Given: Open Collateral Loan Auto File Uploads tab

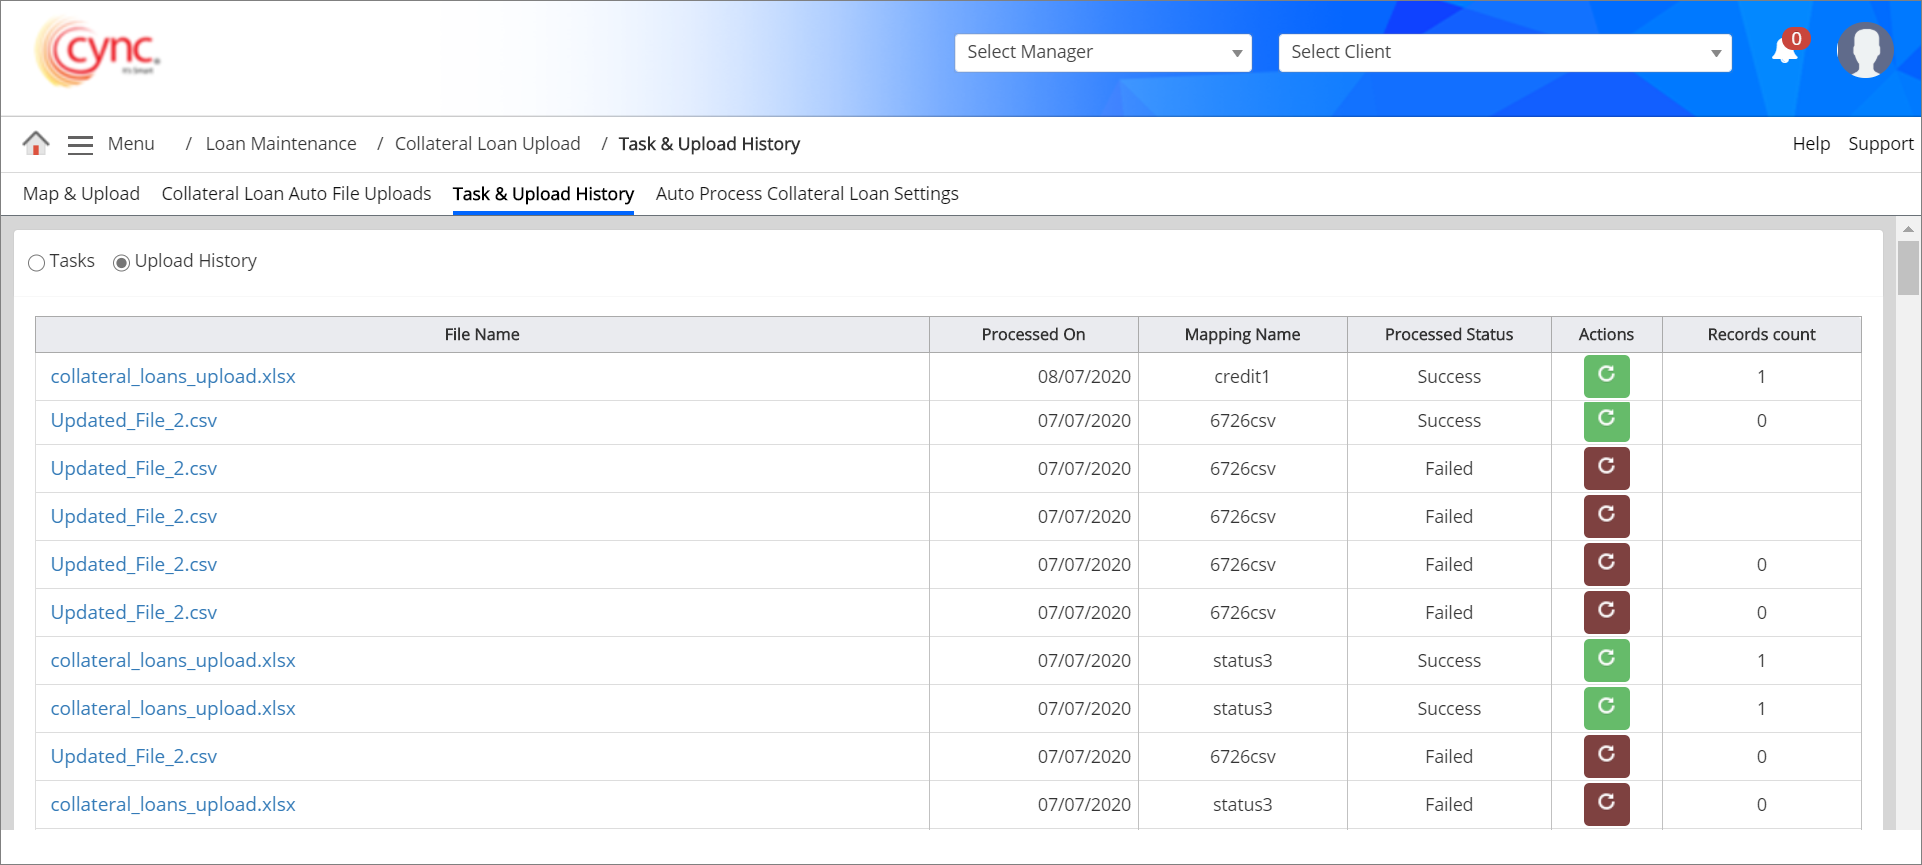Looking at the screenshot, I should coord(296,194).
